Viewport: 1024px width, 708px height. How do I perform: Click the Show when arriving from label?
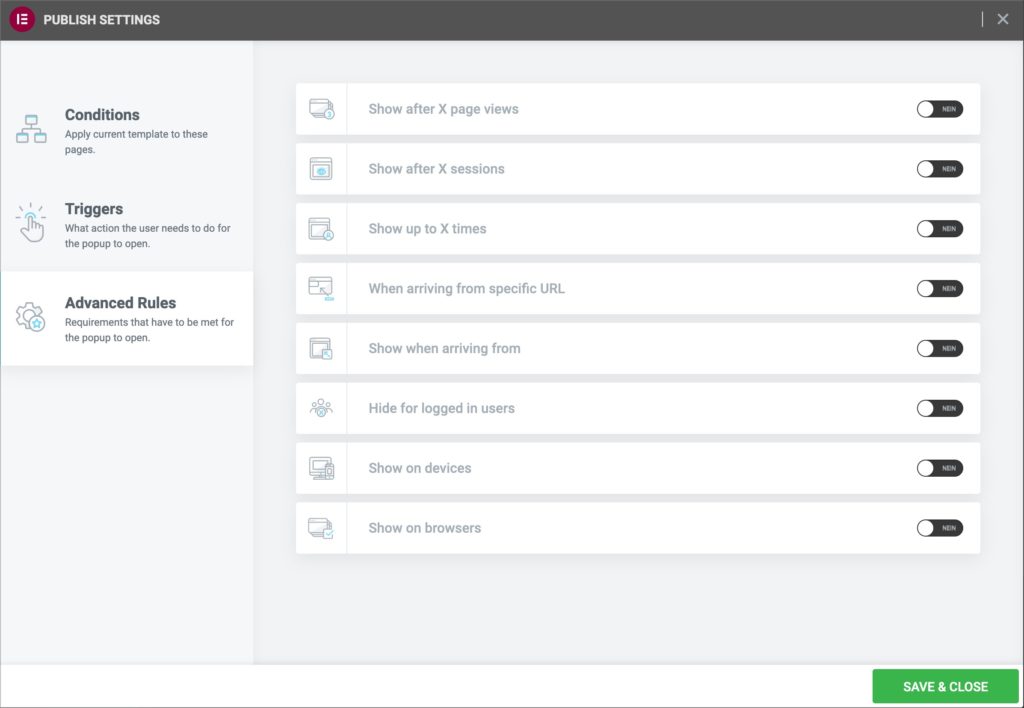[444, 349]
